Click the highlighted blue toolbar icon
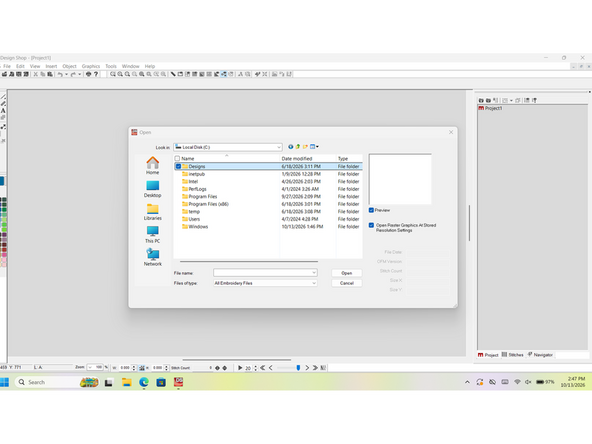This screenshot has height=444, width=592. click(x=224, y=74)
